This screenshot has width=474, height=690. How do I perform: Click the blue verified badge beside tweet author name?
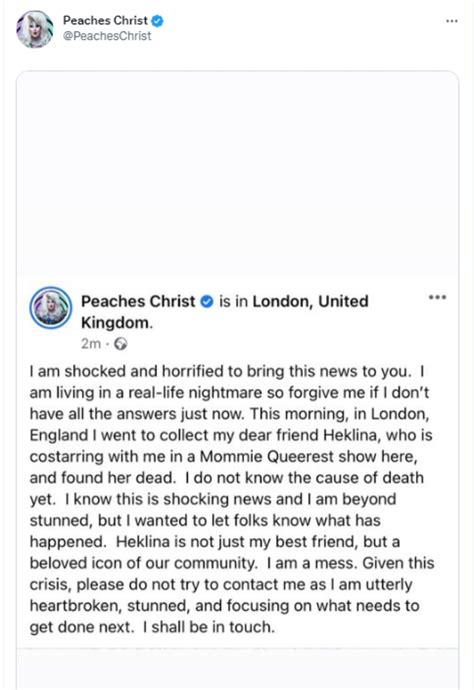click(157, 21)
